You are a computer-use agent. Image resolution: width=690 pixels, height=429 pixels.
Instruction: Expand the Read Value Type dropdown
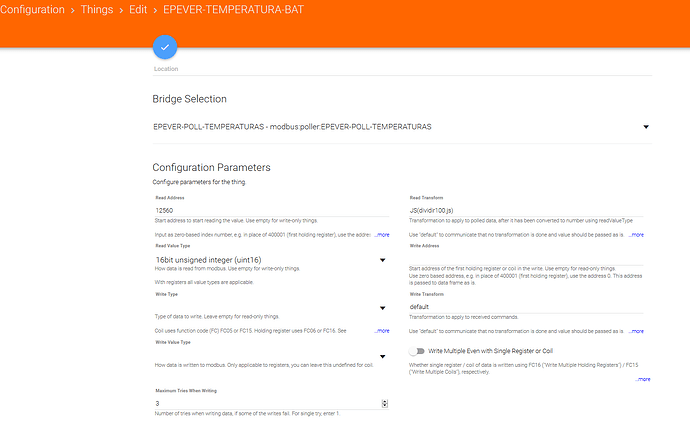point(383,261)
